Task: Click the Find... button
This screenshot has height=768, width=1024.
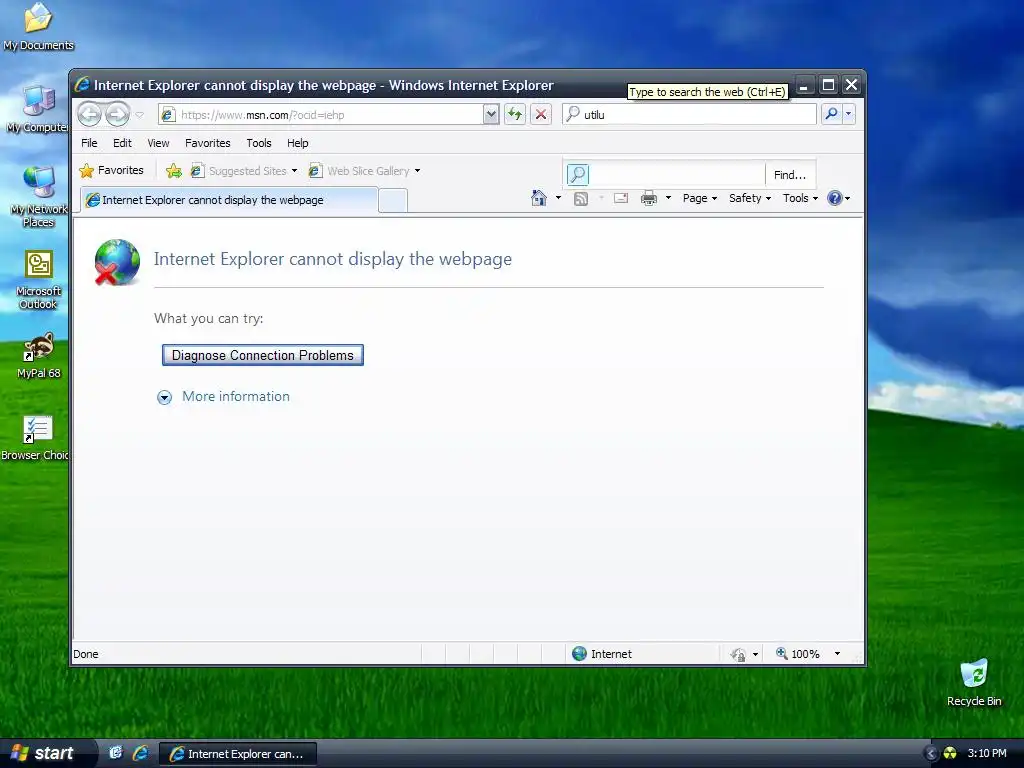Action: click(790, 174)
